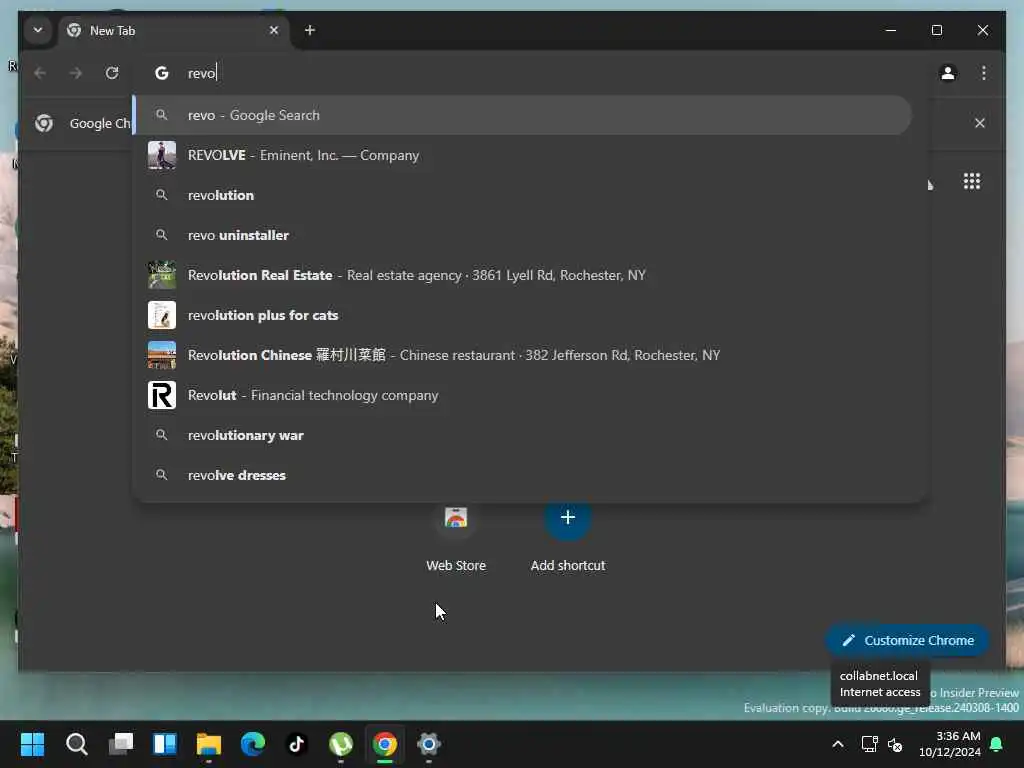Expand the hidden system tray icons chevron

(838, 744)
